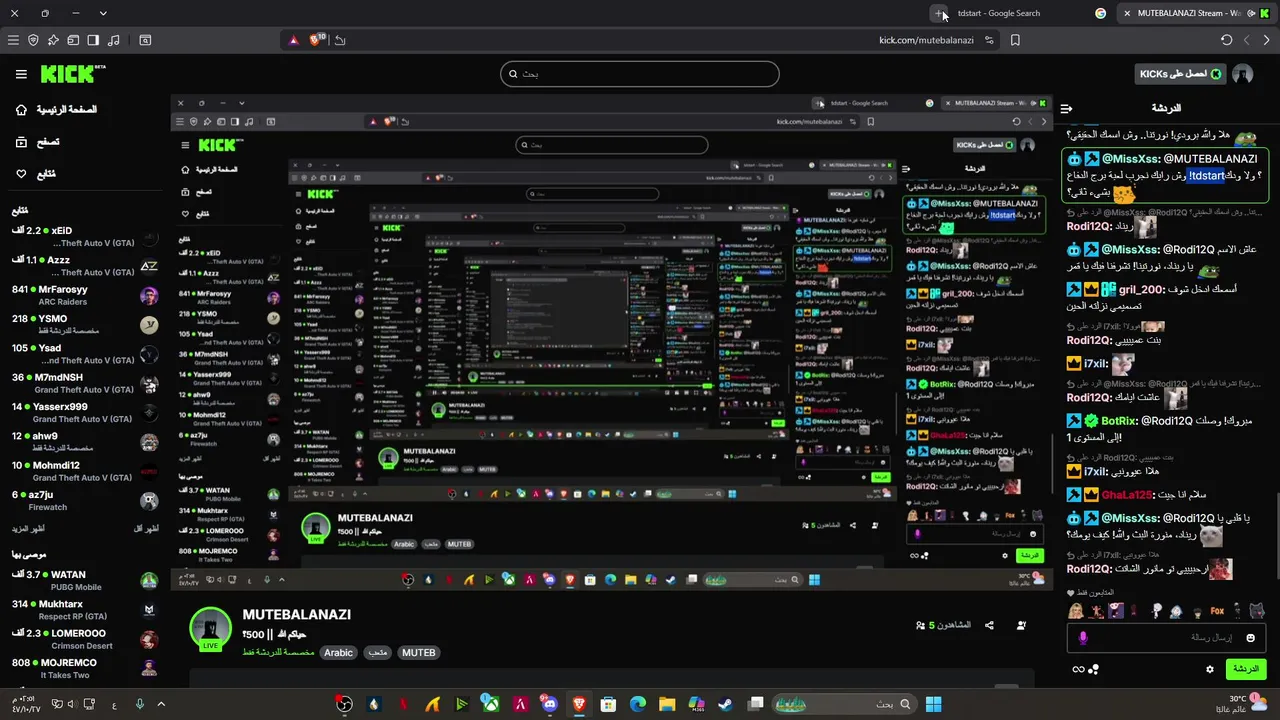Image resolution: width=1280 pixels, height=720 pixels.
Task: Open Steam from the taskbar
Action: 726,704
